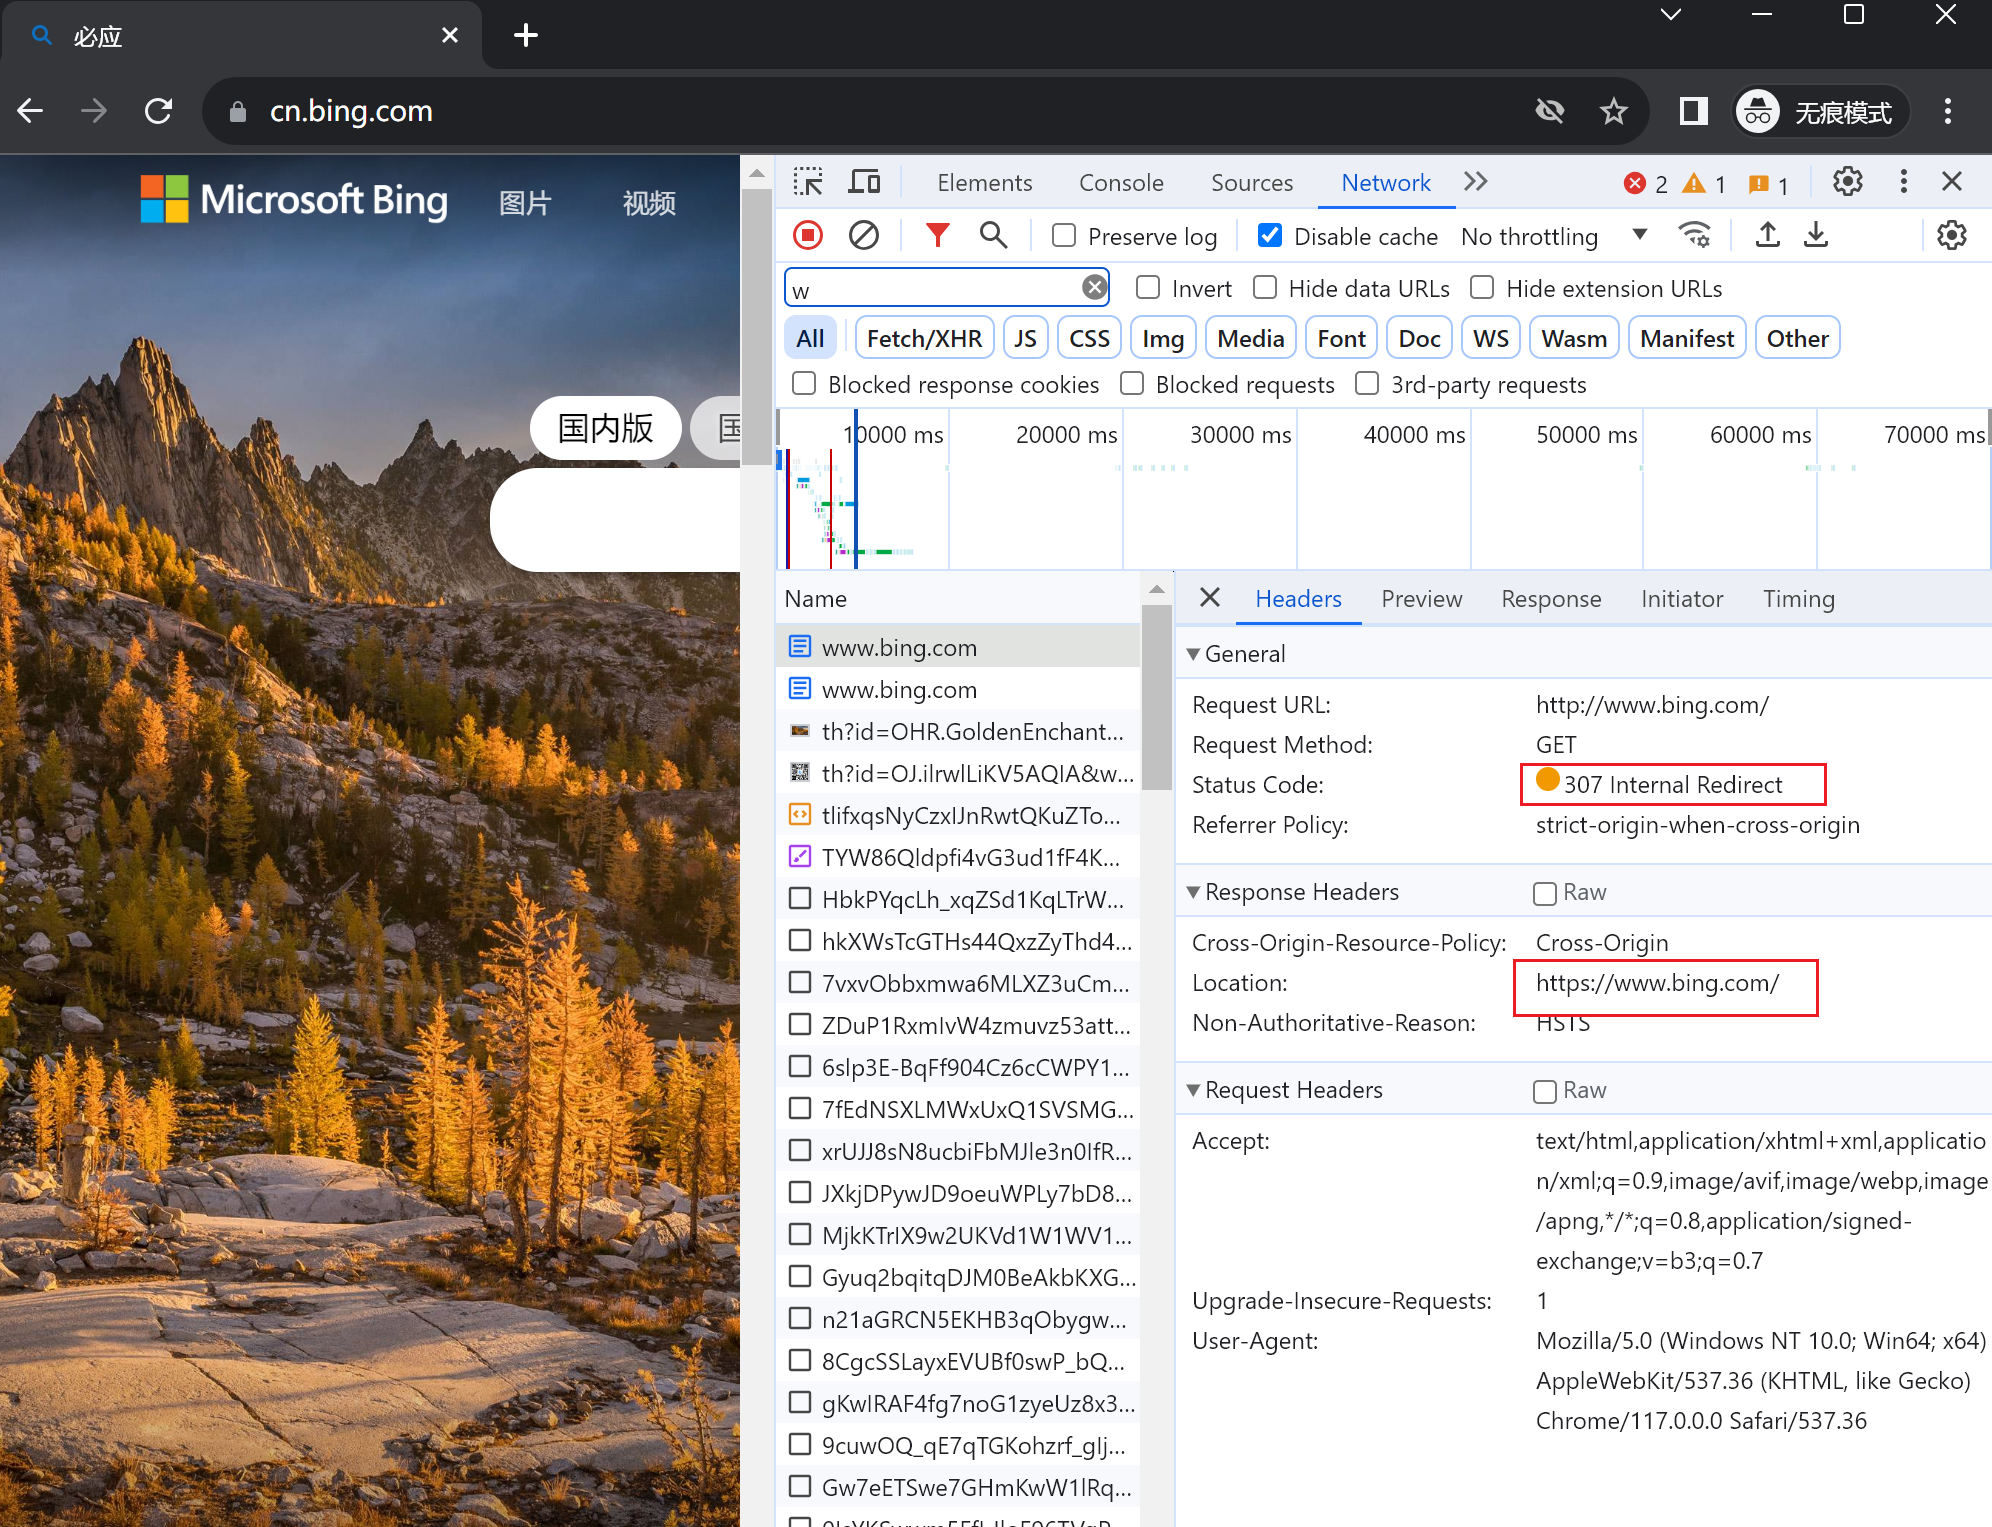
Task: Toggle the network filter funnel icon
Action: [937, 236]
